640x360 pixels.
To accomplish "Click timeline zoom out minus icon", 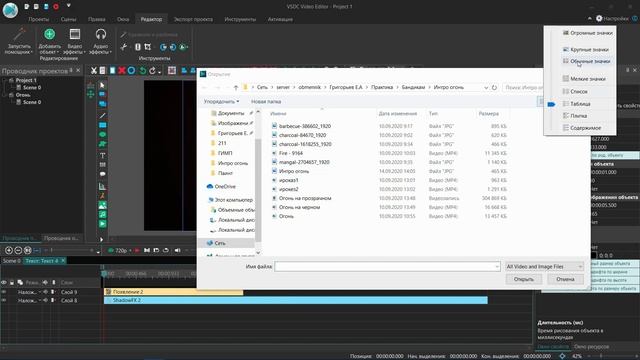I will (18, 250).
